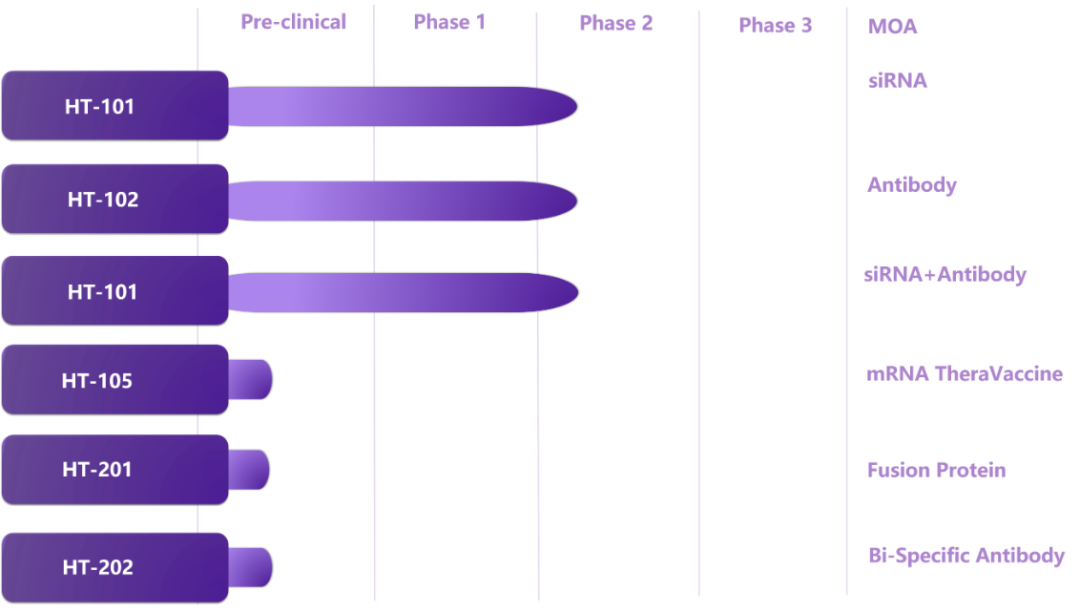Select the Pre-clinical column header
The image size is (1080, 613).
point(293,22)
